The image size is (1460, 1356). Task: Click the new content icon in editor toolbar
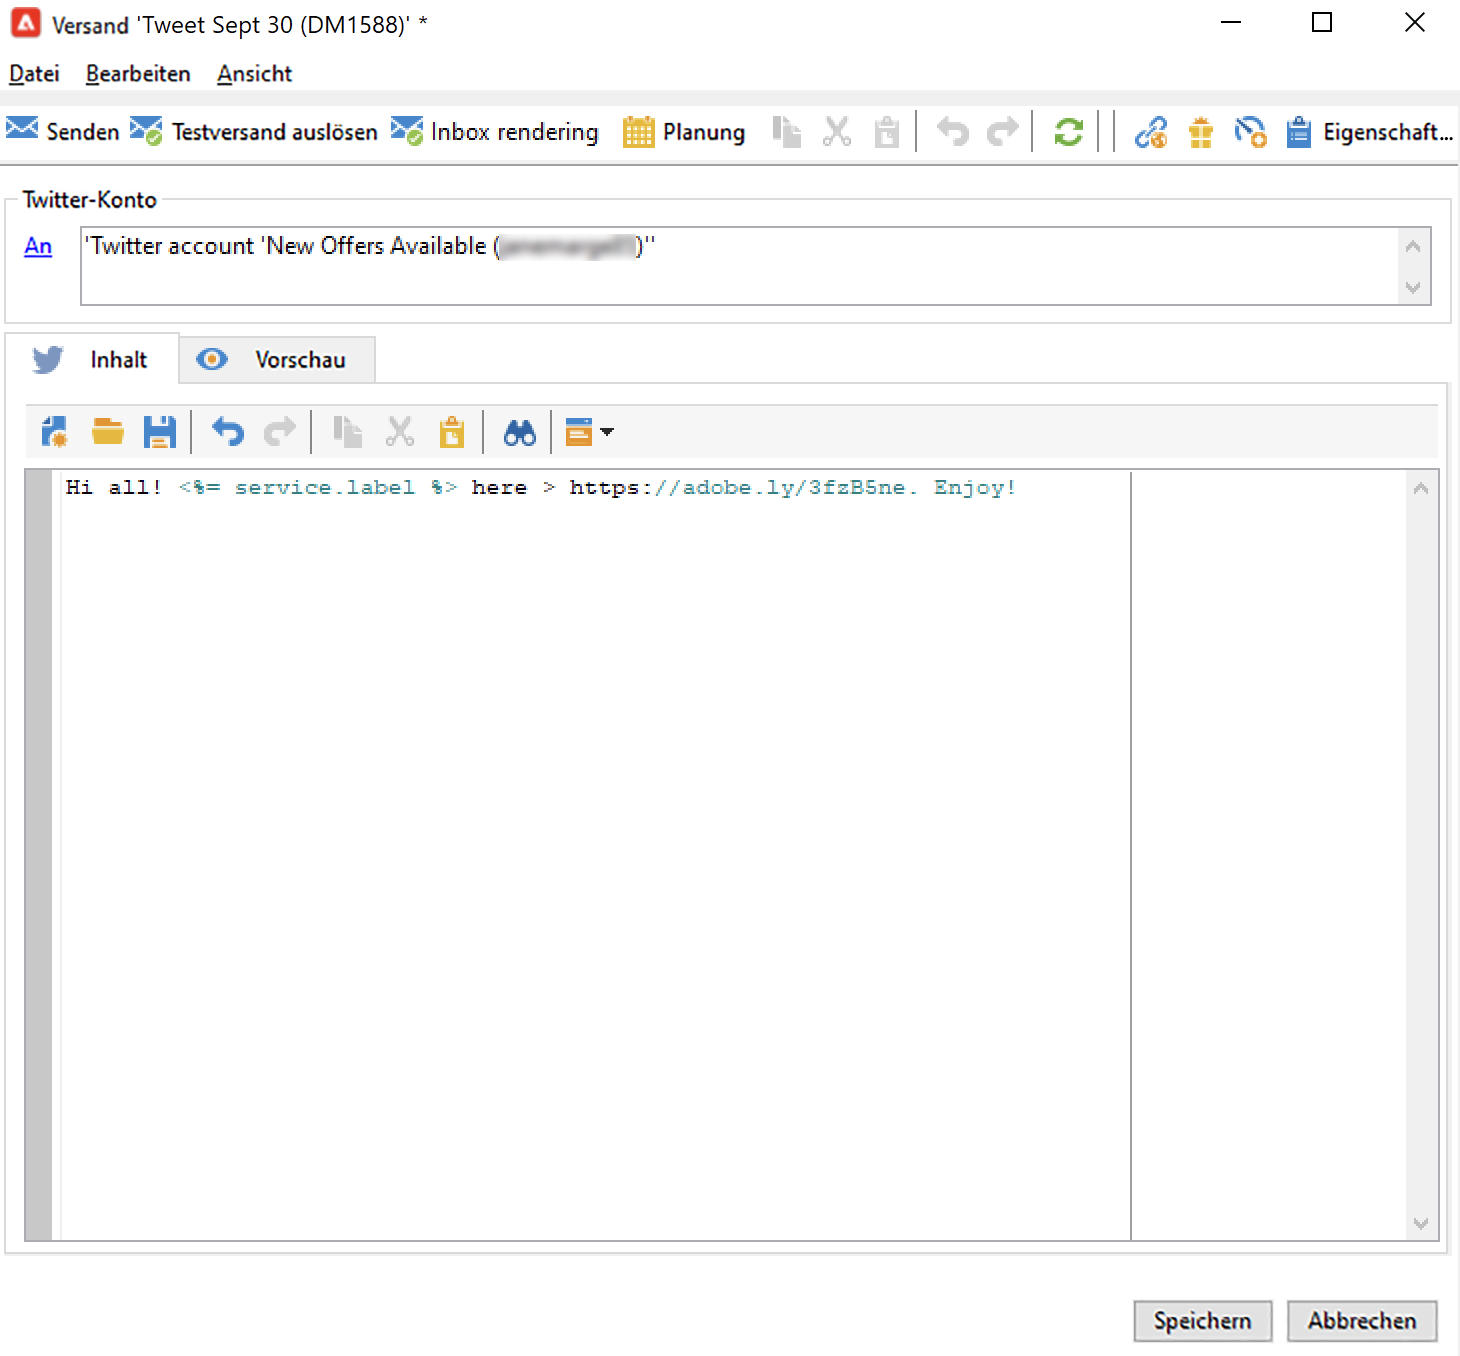[55, 432]
